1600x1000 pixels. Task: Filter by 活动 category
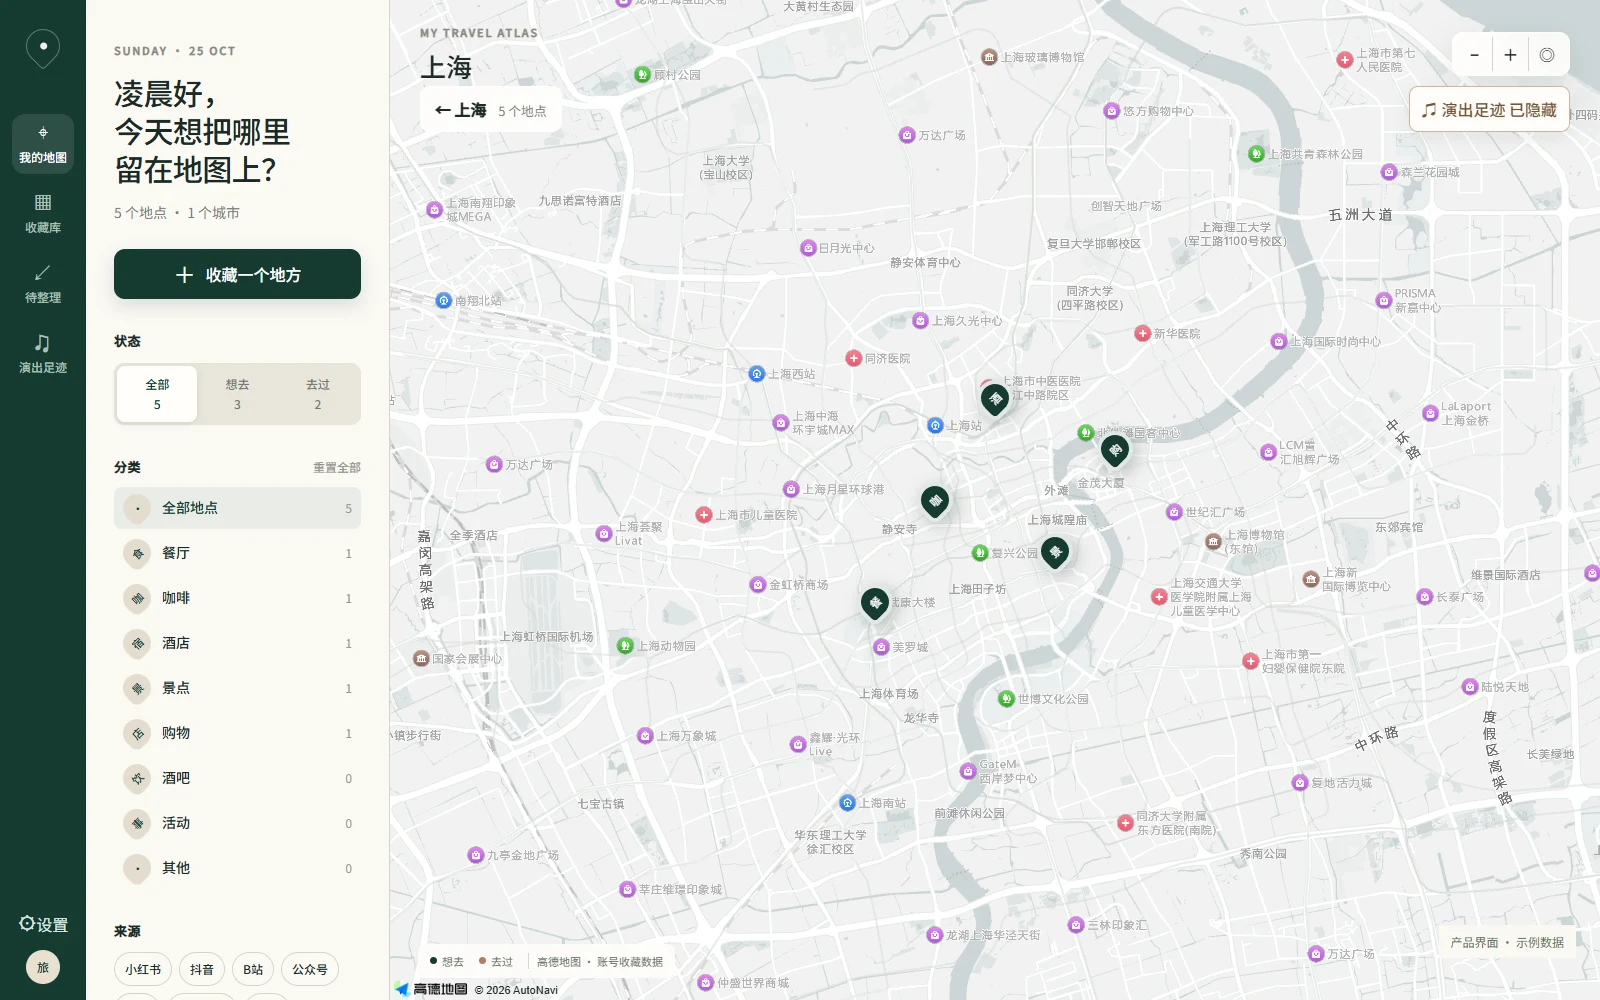pos(237,823)
